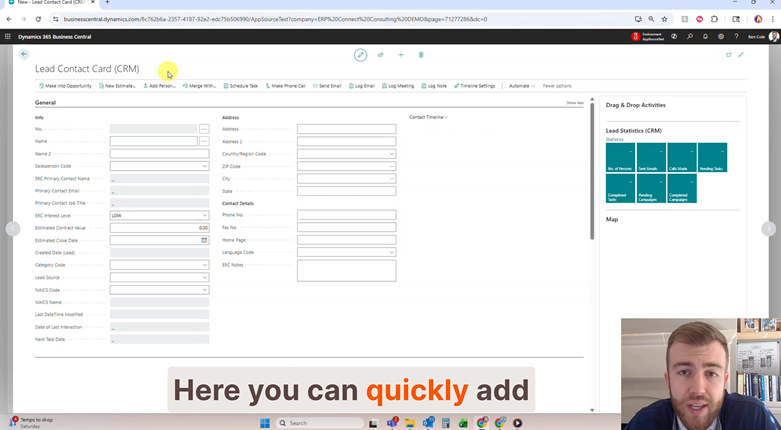The width and height of the screenshot is (781, 430).
Task: Open the ZIP Code lookup ellipsis
Action: tap(392, 166)
